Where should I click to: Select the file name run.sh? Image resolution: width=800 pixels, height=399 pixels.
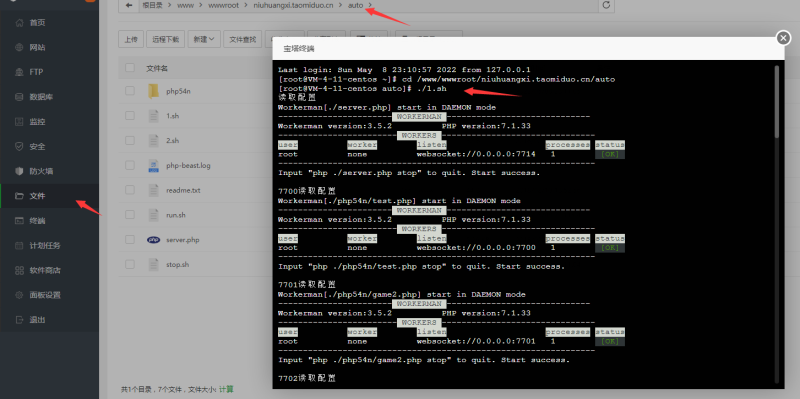point(176,215)
